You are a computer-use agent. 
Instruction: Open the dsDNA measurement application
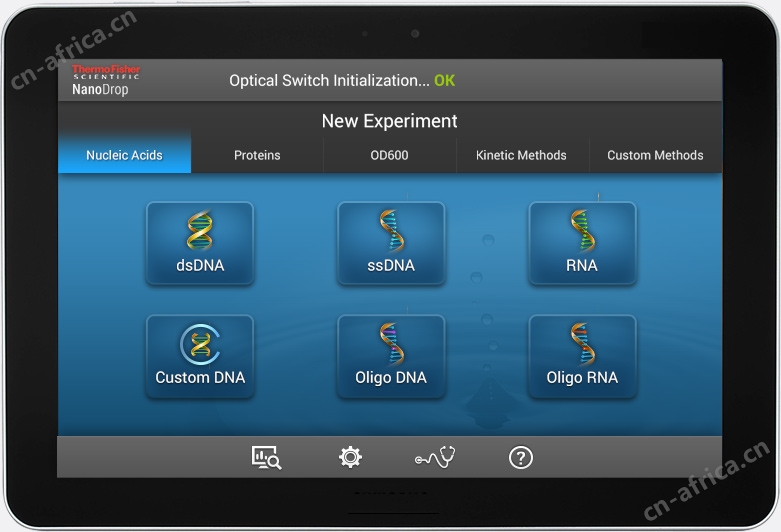[200, 243]
